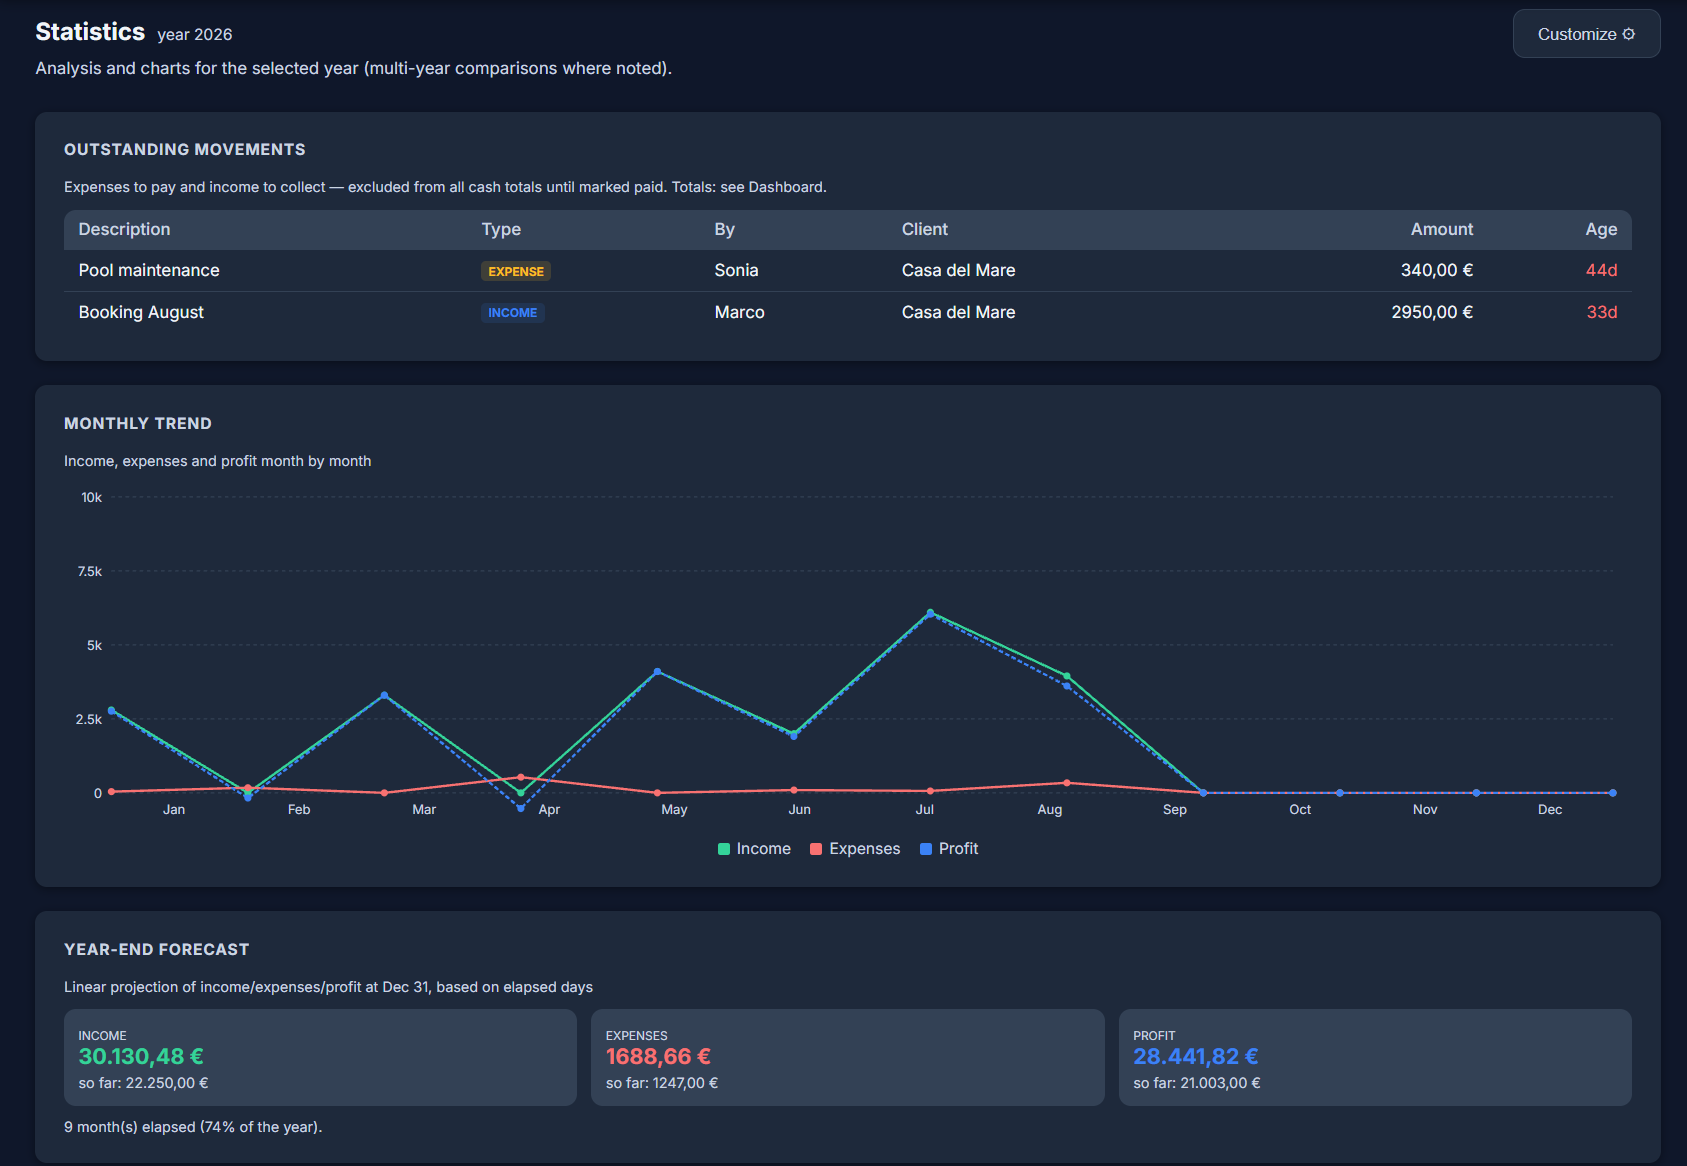
Task: Click the INCOME type badge
Action: coord(513,313)
